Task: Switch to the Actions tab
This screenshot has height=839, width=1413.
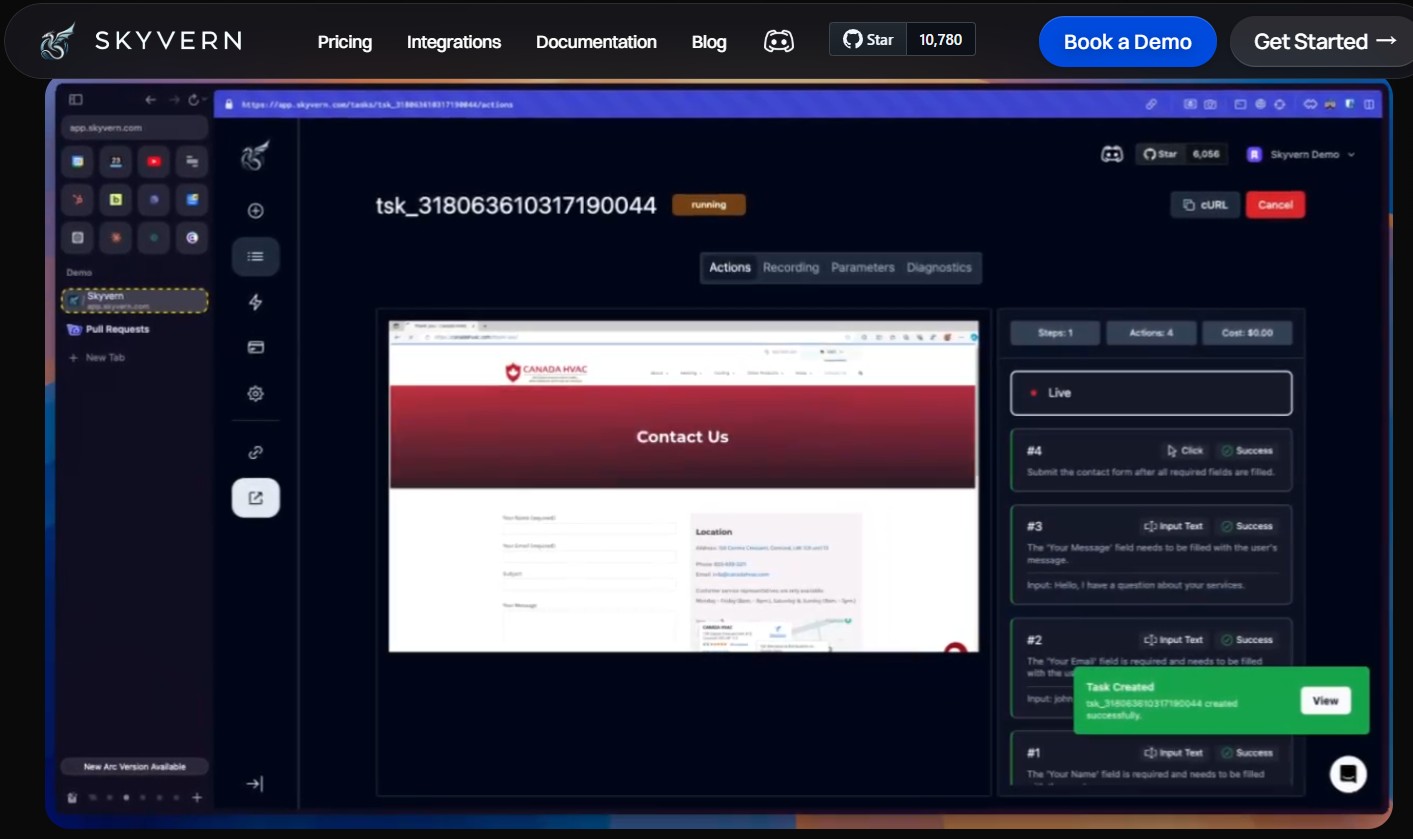Action: [x=730, y=267]
